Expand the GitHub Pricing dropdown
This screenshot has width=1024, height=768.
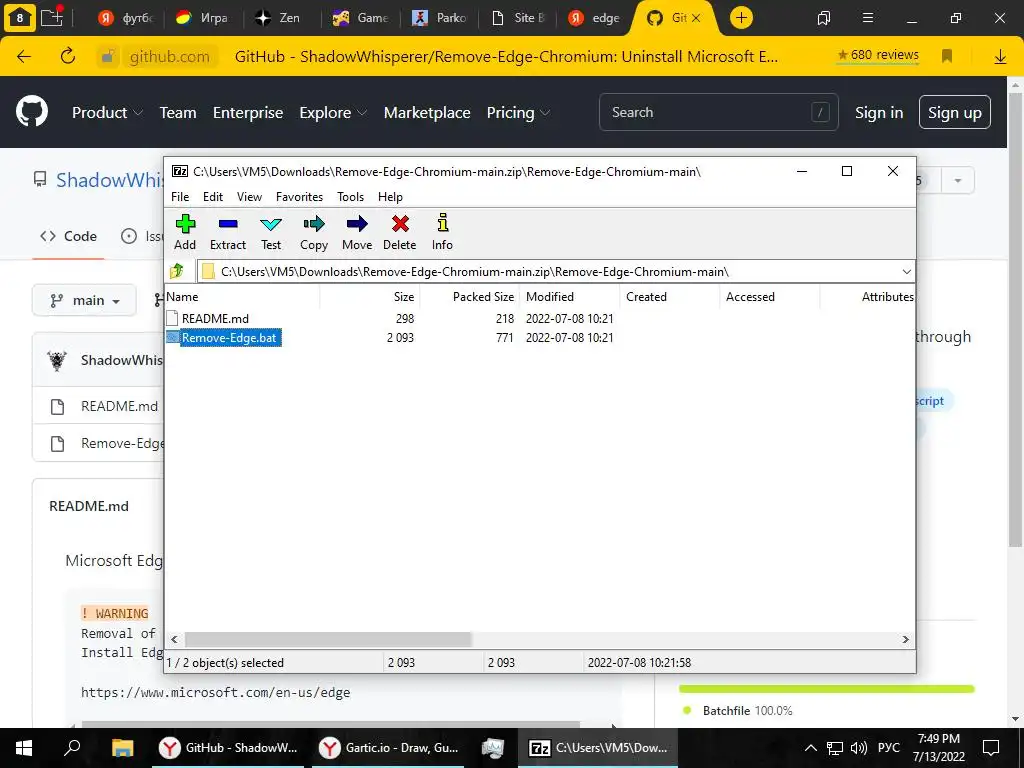tap(518, 112)
